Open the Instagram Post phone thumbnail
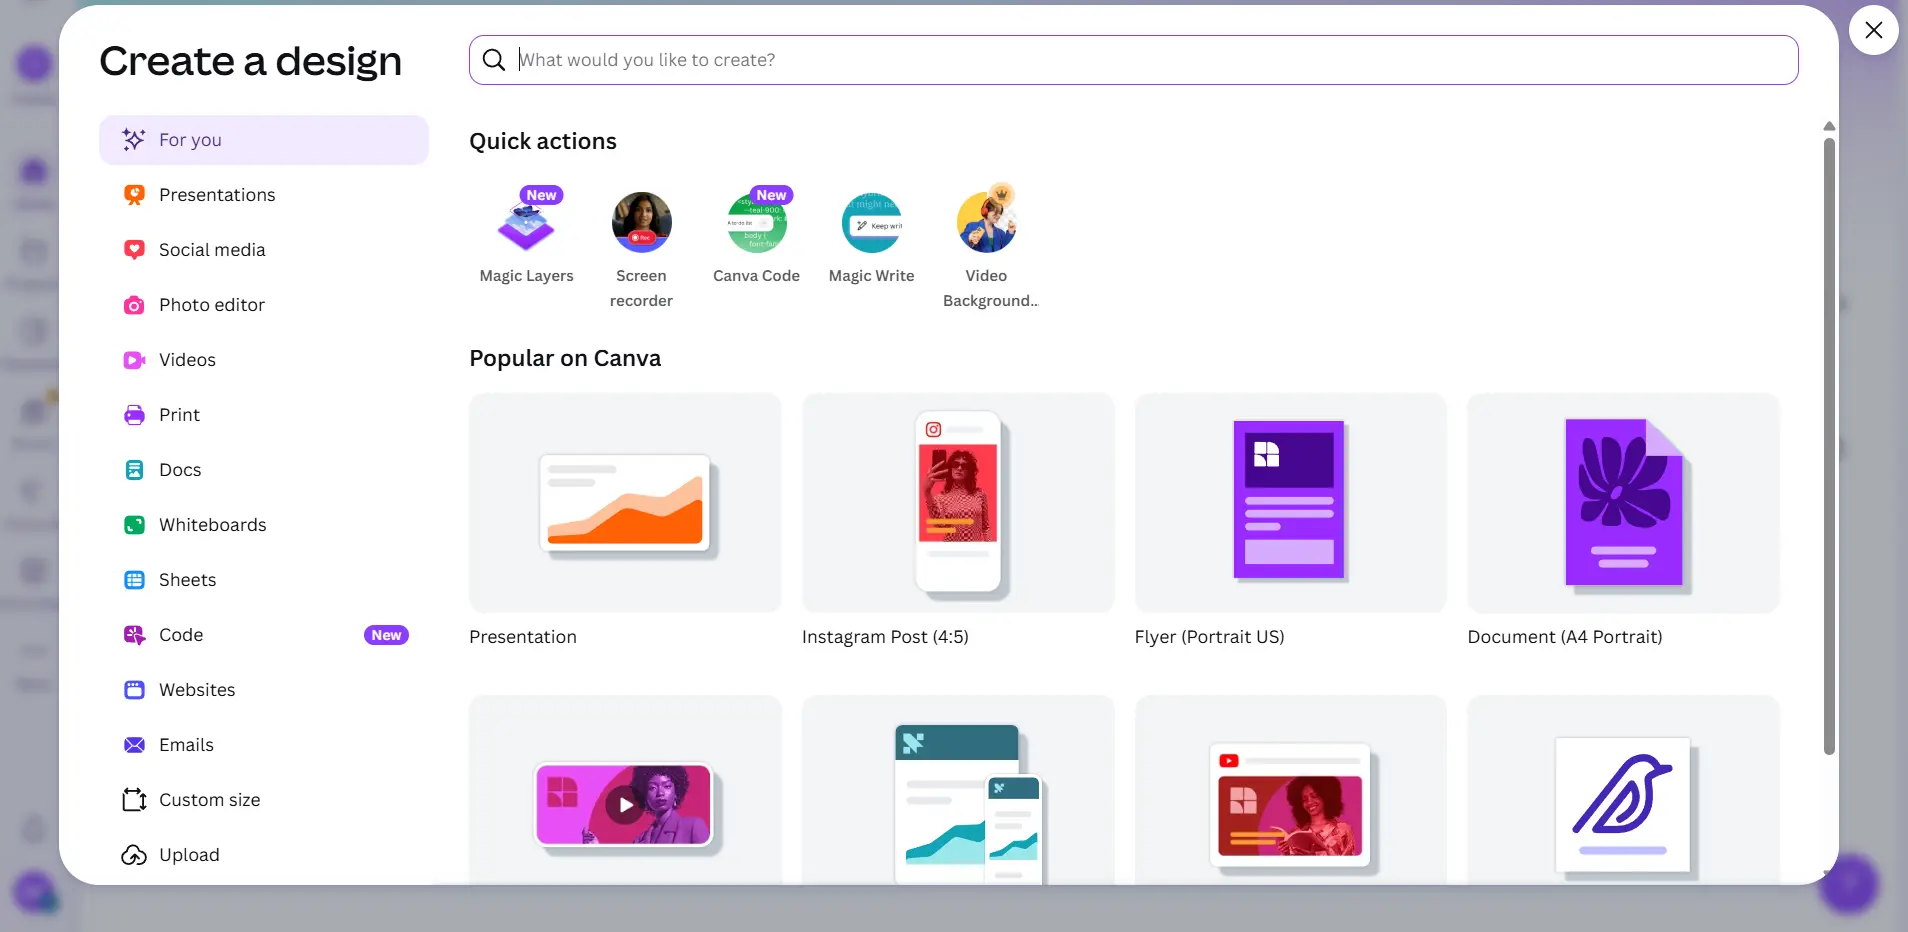 click(x=958, y=503)
